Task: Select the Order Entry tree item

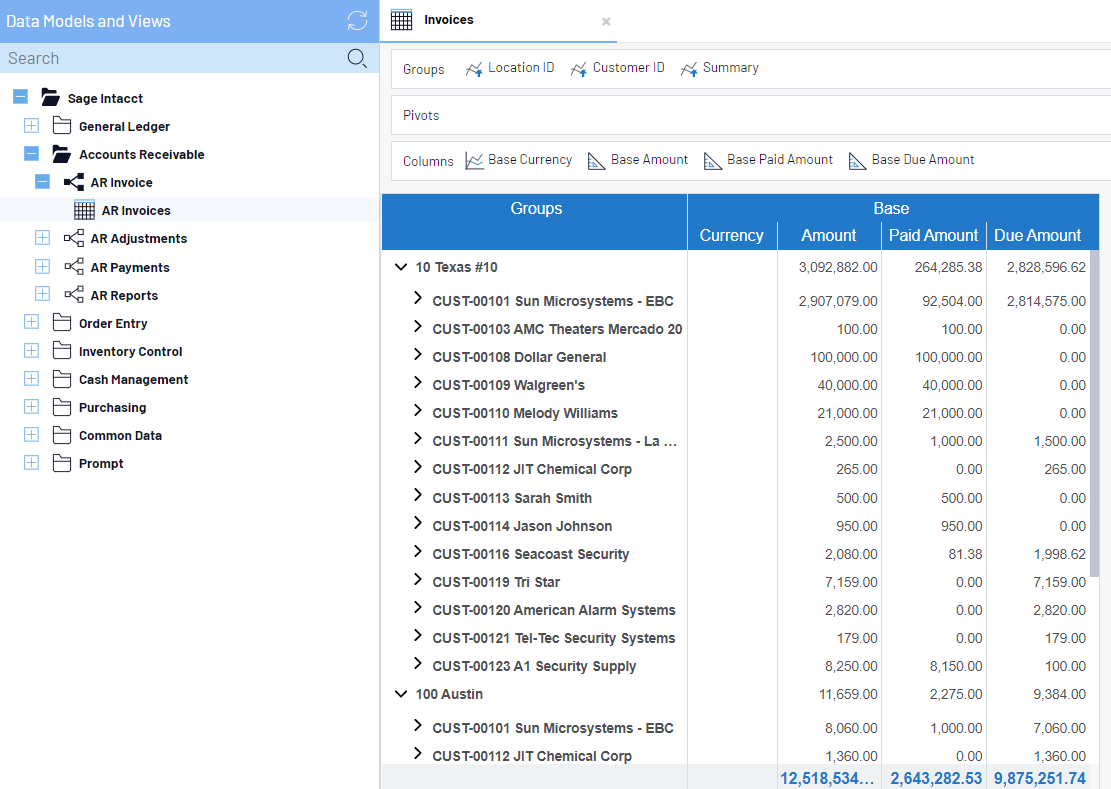Action: tap(113, 323)
